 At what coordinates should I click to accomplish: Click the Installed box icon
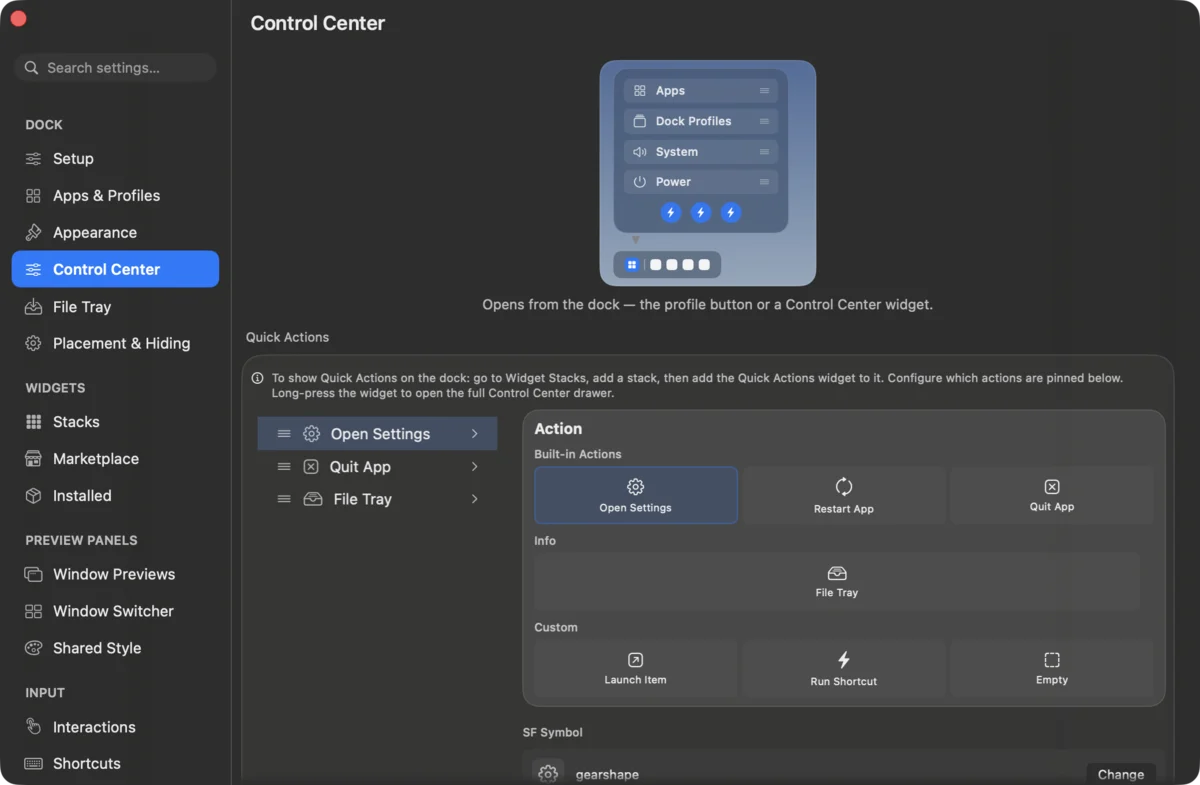(x=34, y=496)
